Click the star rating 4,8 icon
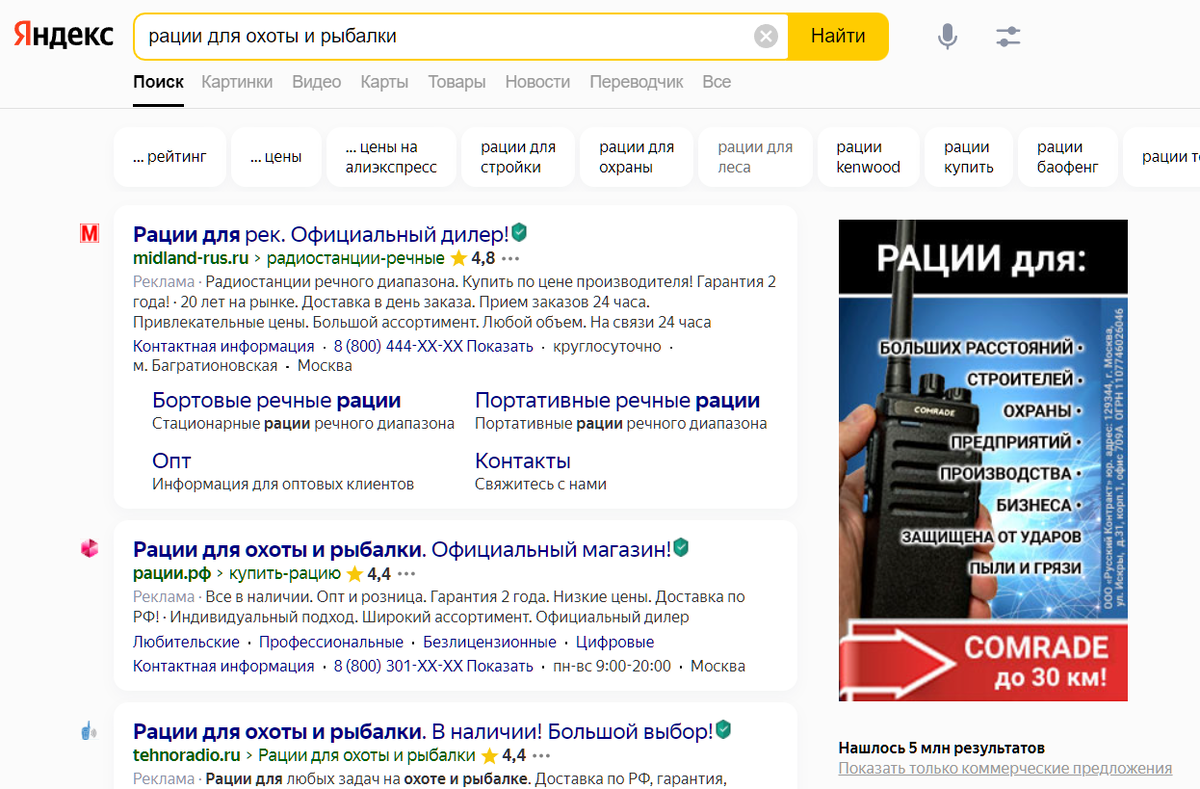Viewport: 1200px width, 789px height. (458, 258)
